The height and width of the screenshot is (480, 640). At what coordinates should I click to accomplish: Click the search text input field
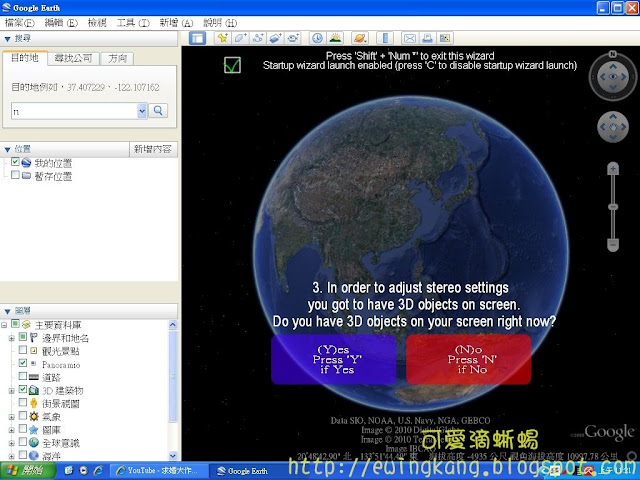(74, 111)
